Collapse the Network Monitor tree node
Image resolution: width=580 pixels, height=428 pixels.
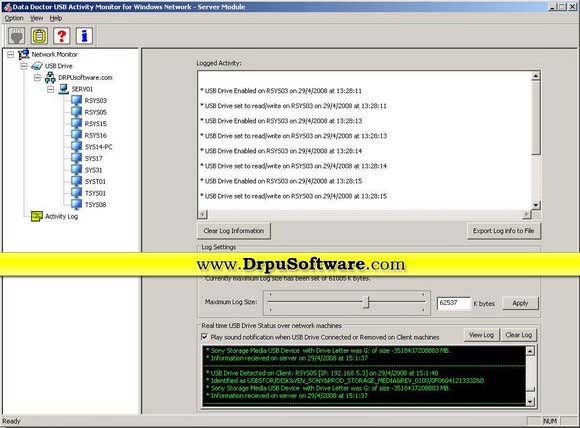pos(11,55)
